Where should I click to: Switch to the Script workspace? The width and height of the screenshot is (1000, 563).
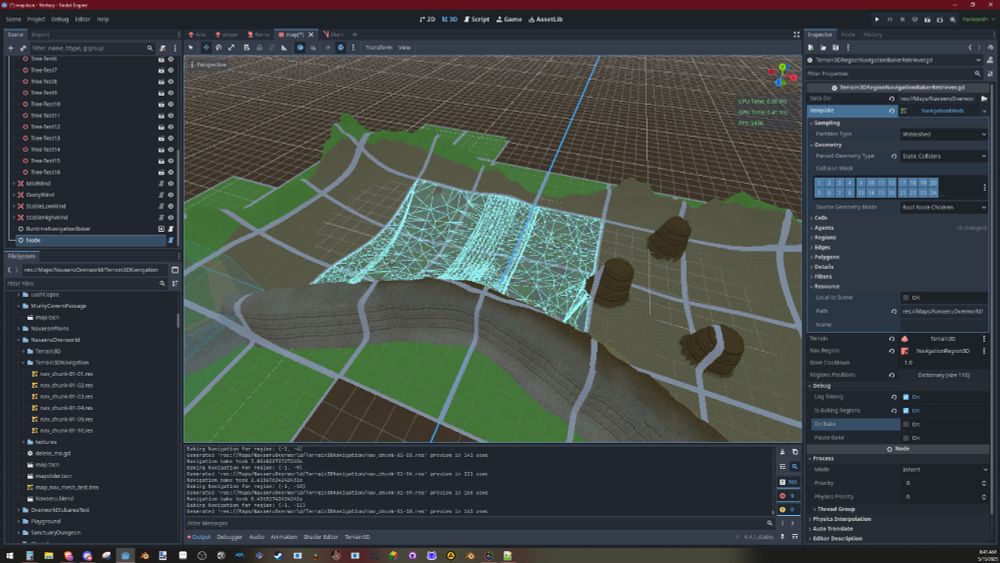(476, 19)
